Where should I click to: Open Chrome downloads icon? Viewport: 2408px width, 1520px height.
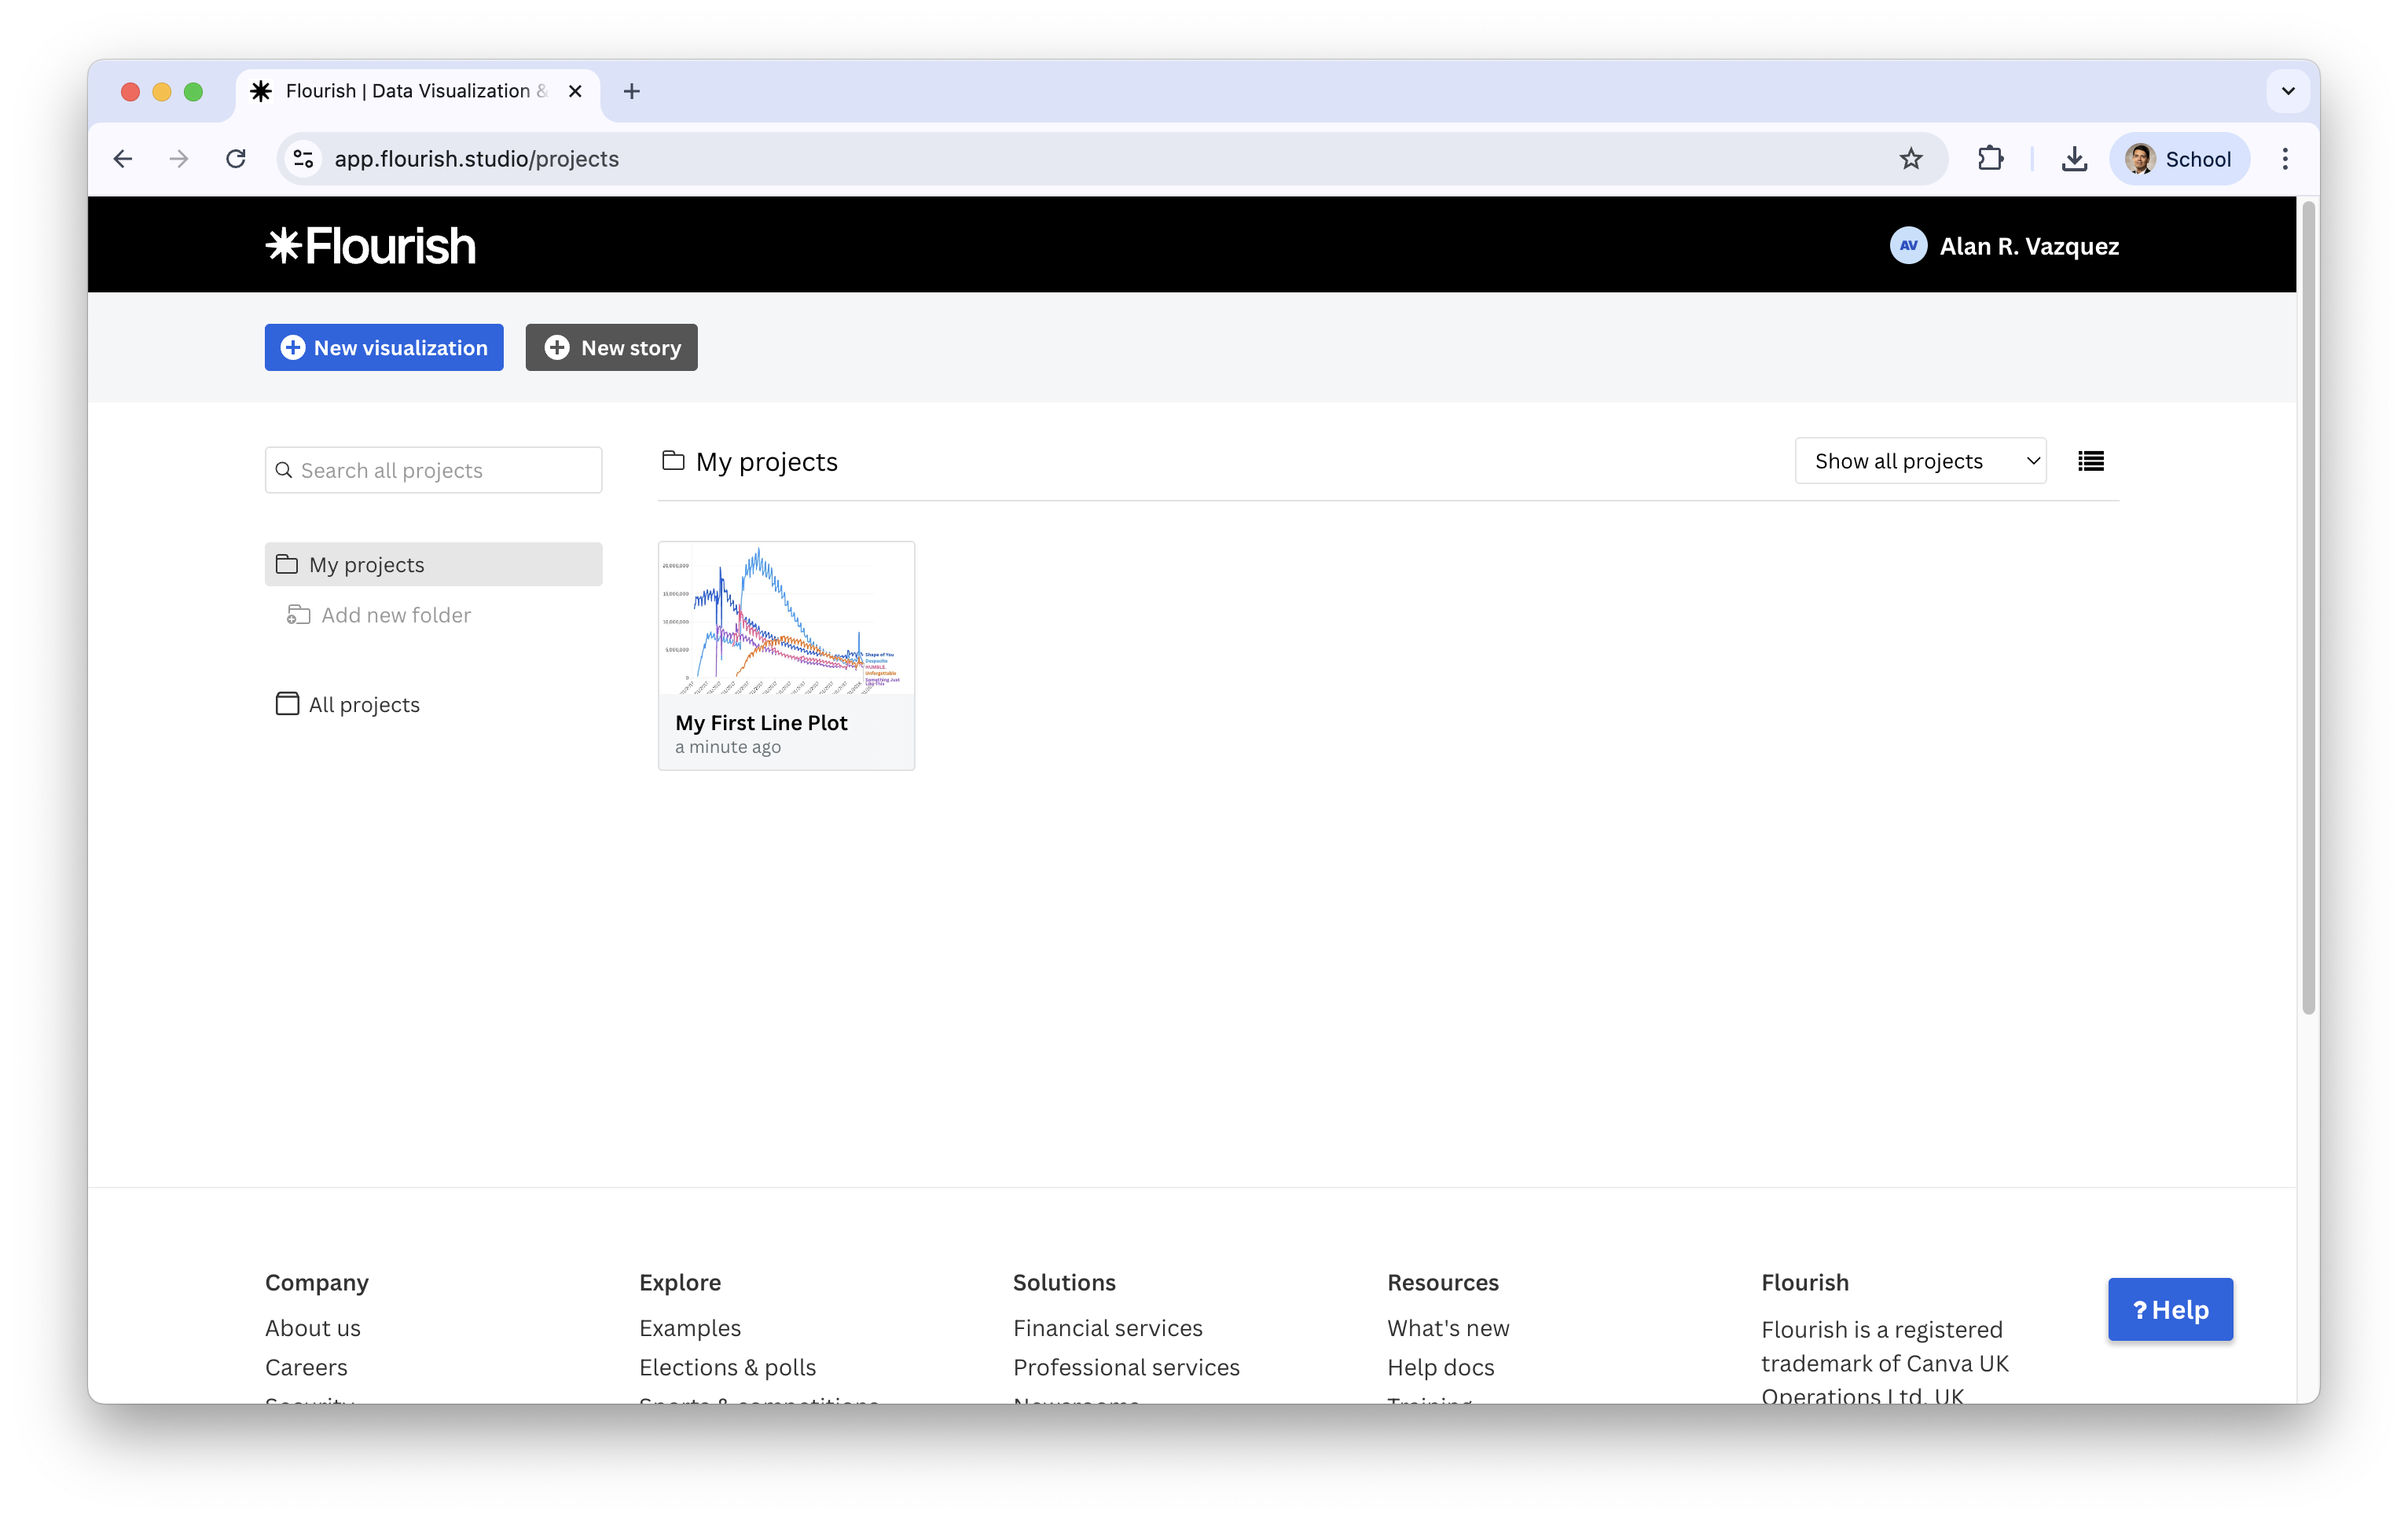click(x=2074, y=159)
